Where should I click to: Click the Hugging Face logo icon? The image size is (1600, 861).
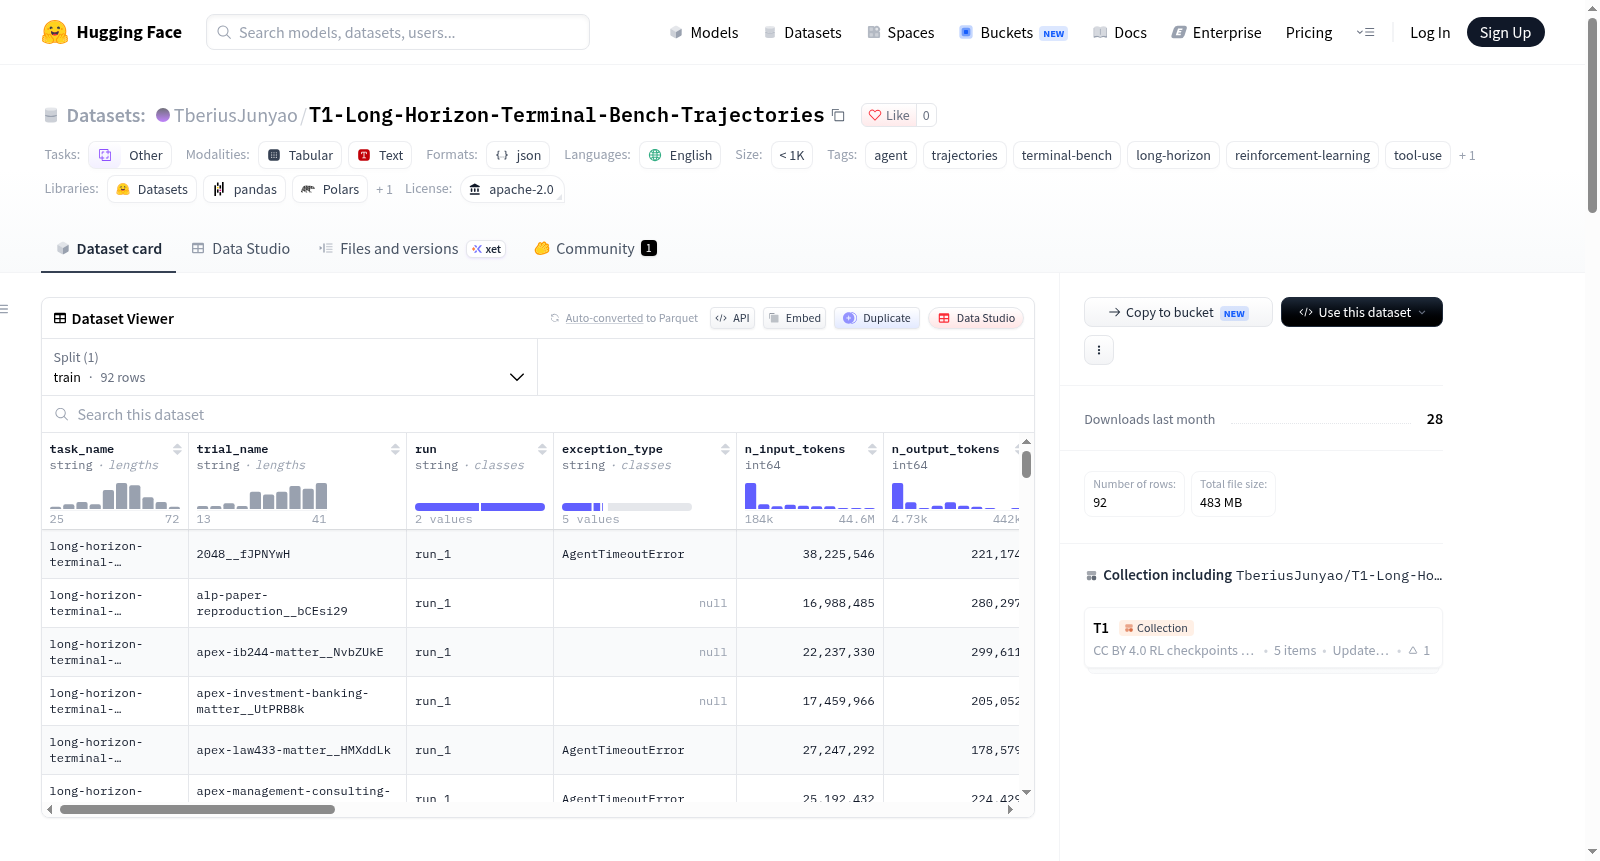(55, 32)
